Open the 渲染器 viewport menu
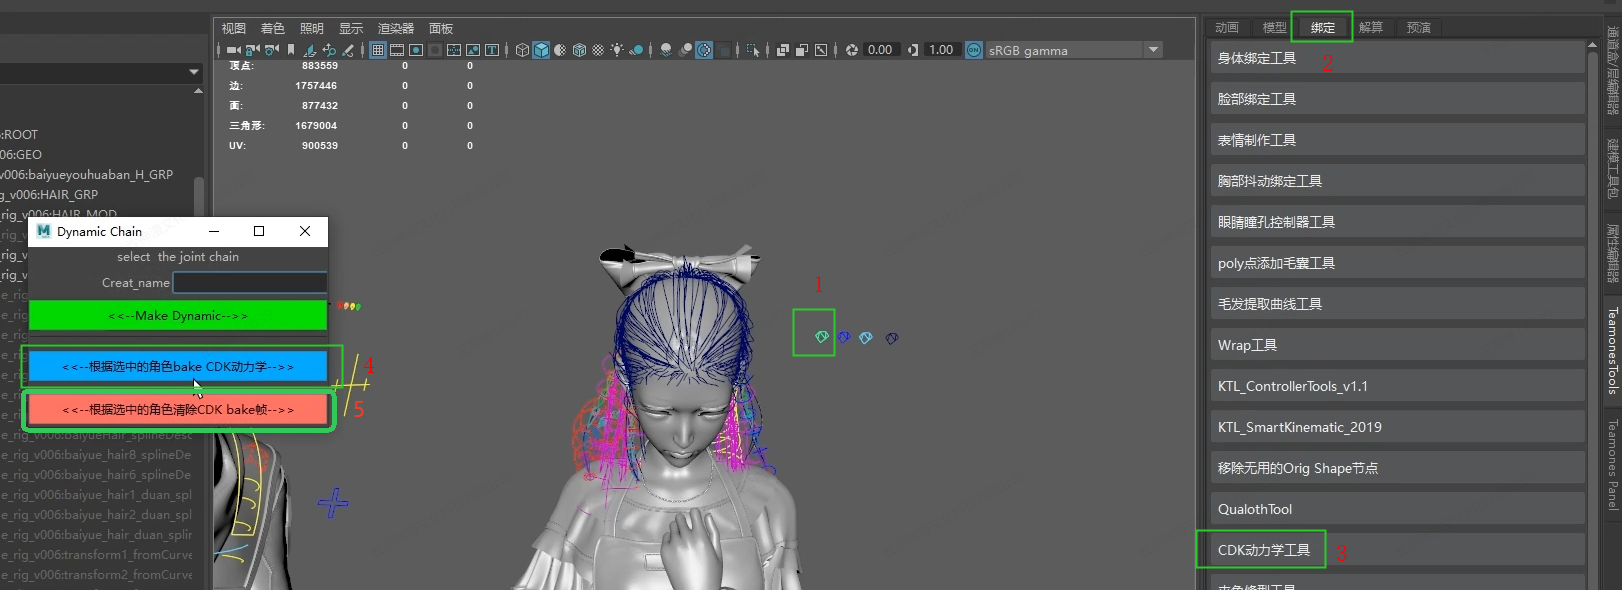Image resolution: width=1622 pixels, height=590 pixels. [x=395, y=28]
